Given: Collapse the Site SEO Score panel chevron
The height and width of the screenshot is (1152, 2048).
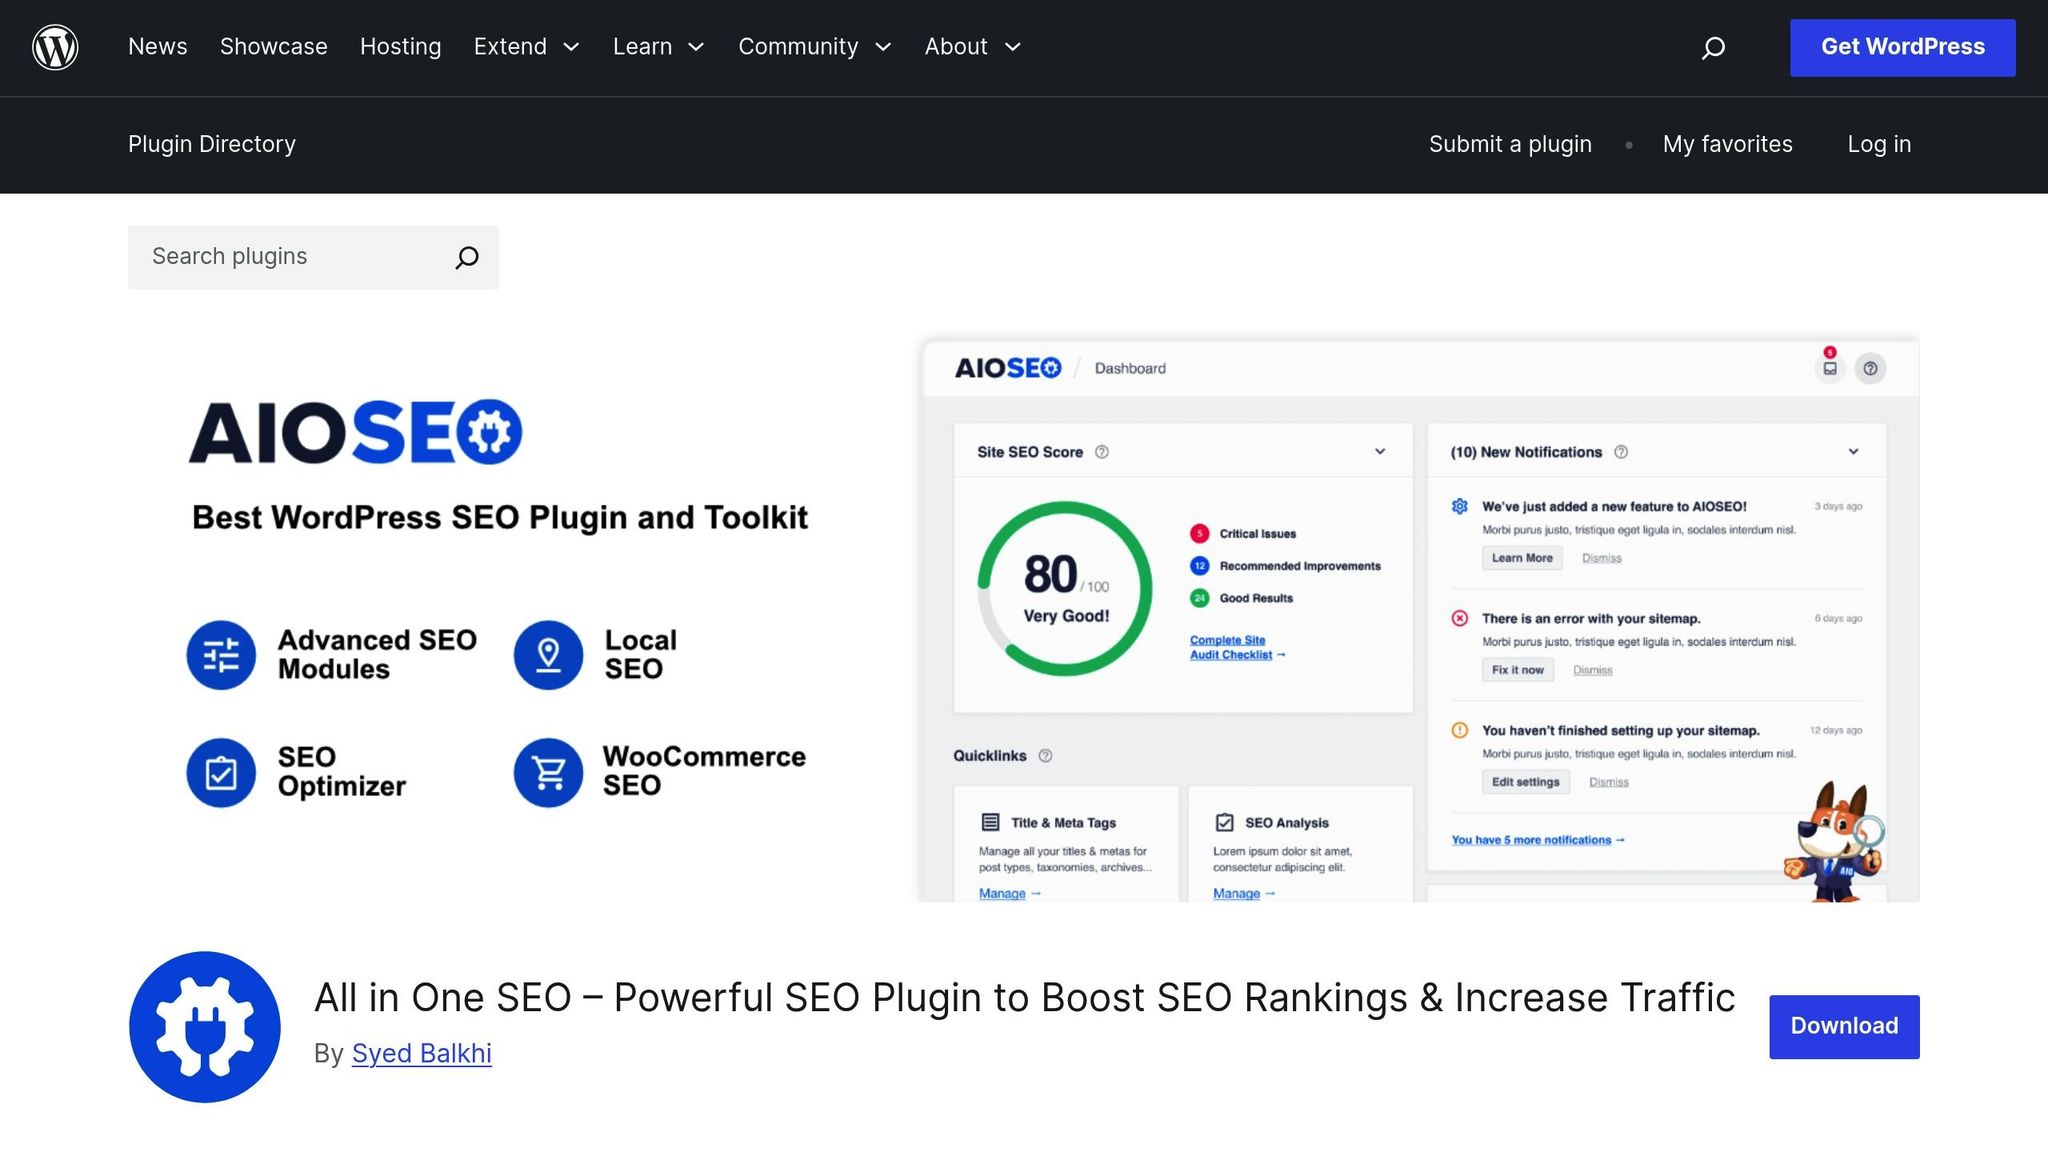Looking at the screenshot, I should [x=1380, y=452].
